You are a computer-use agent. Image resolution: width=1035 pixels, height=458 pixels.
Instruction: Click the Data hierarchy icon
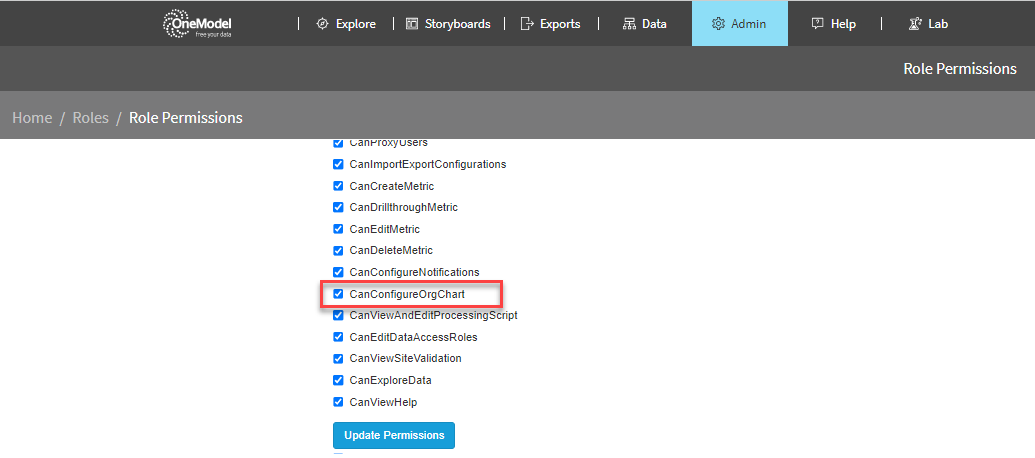tap(629, 24)
